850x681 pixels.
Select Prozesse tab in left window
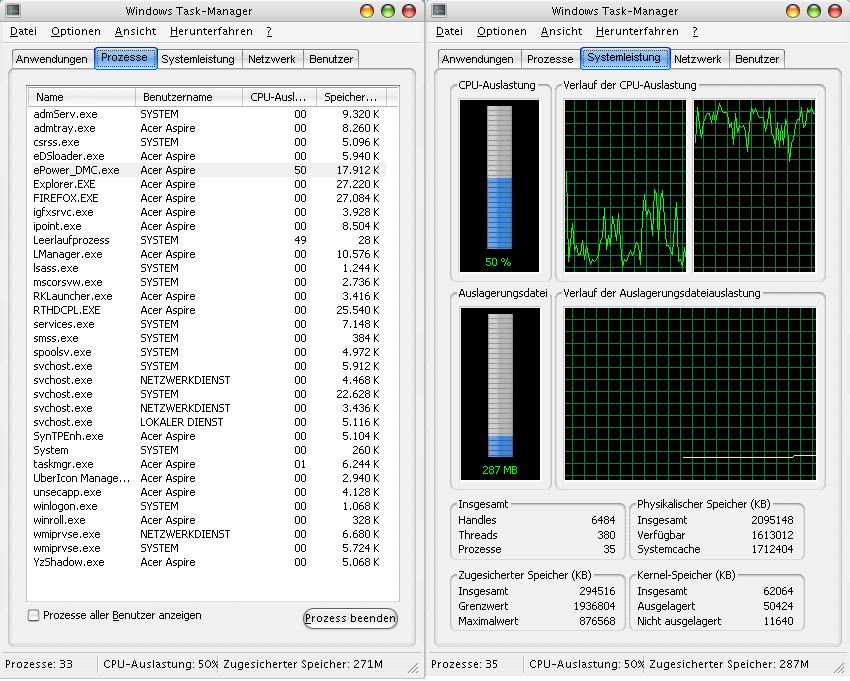[x=126, y=58]
